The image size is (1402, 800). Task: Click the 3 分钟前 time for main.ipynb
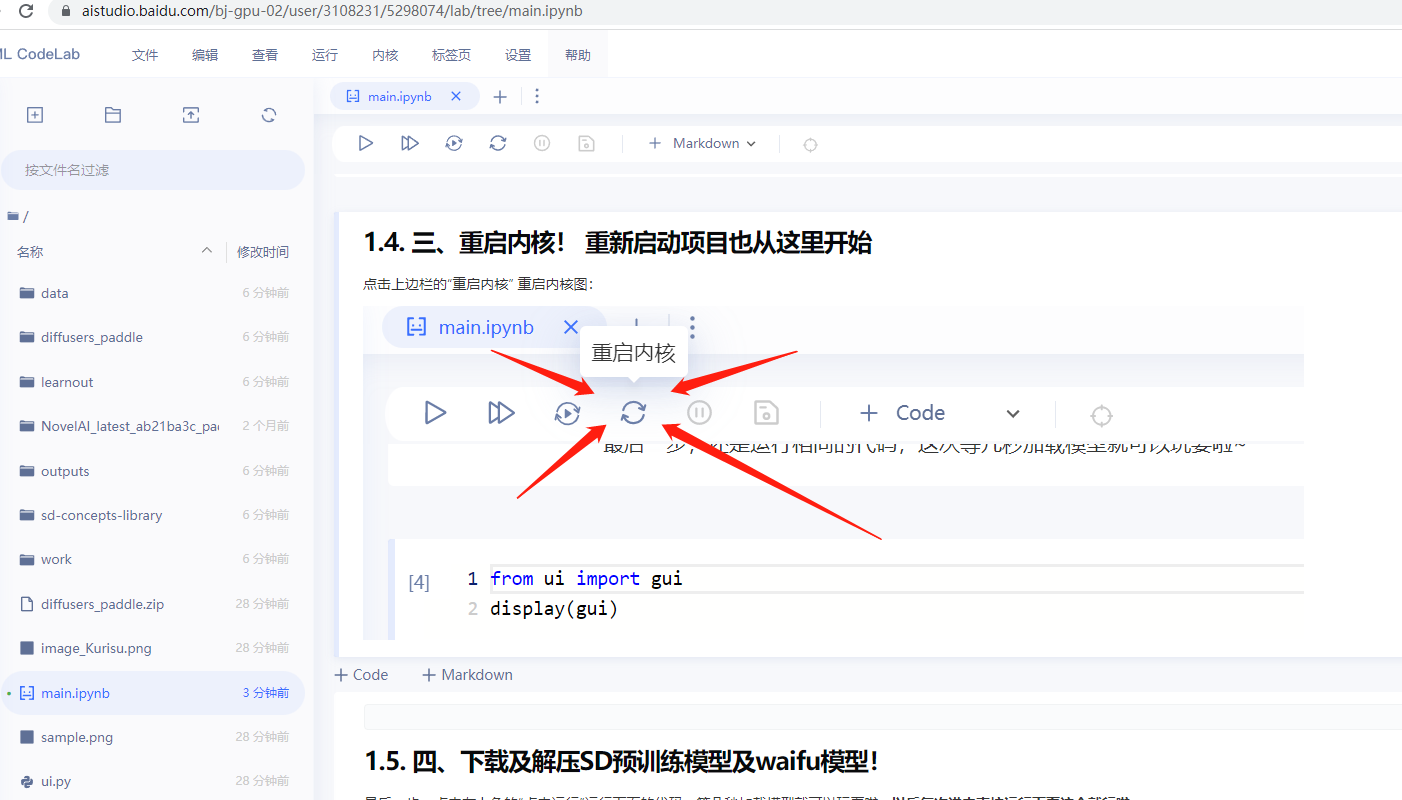point(265,693)
